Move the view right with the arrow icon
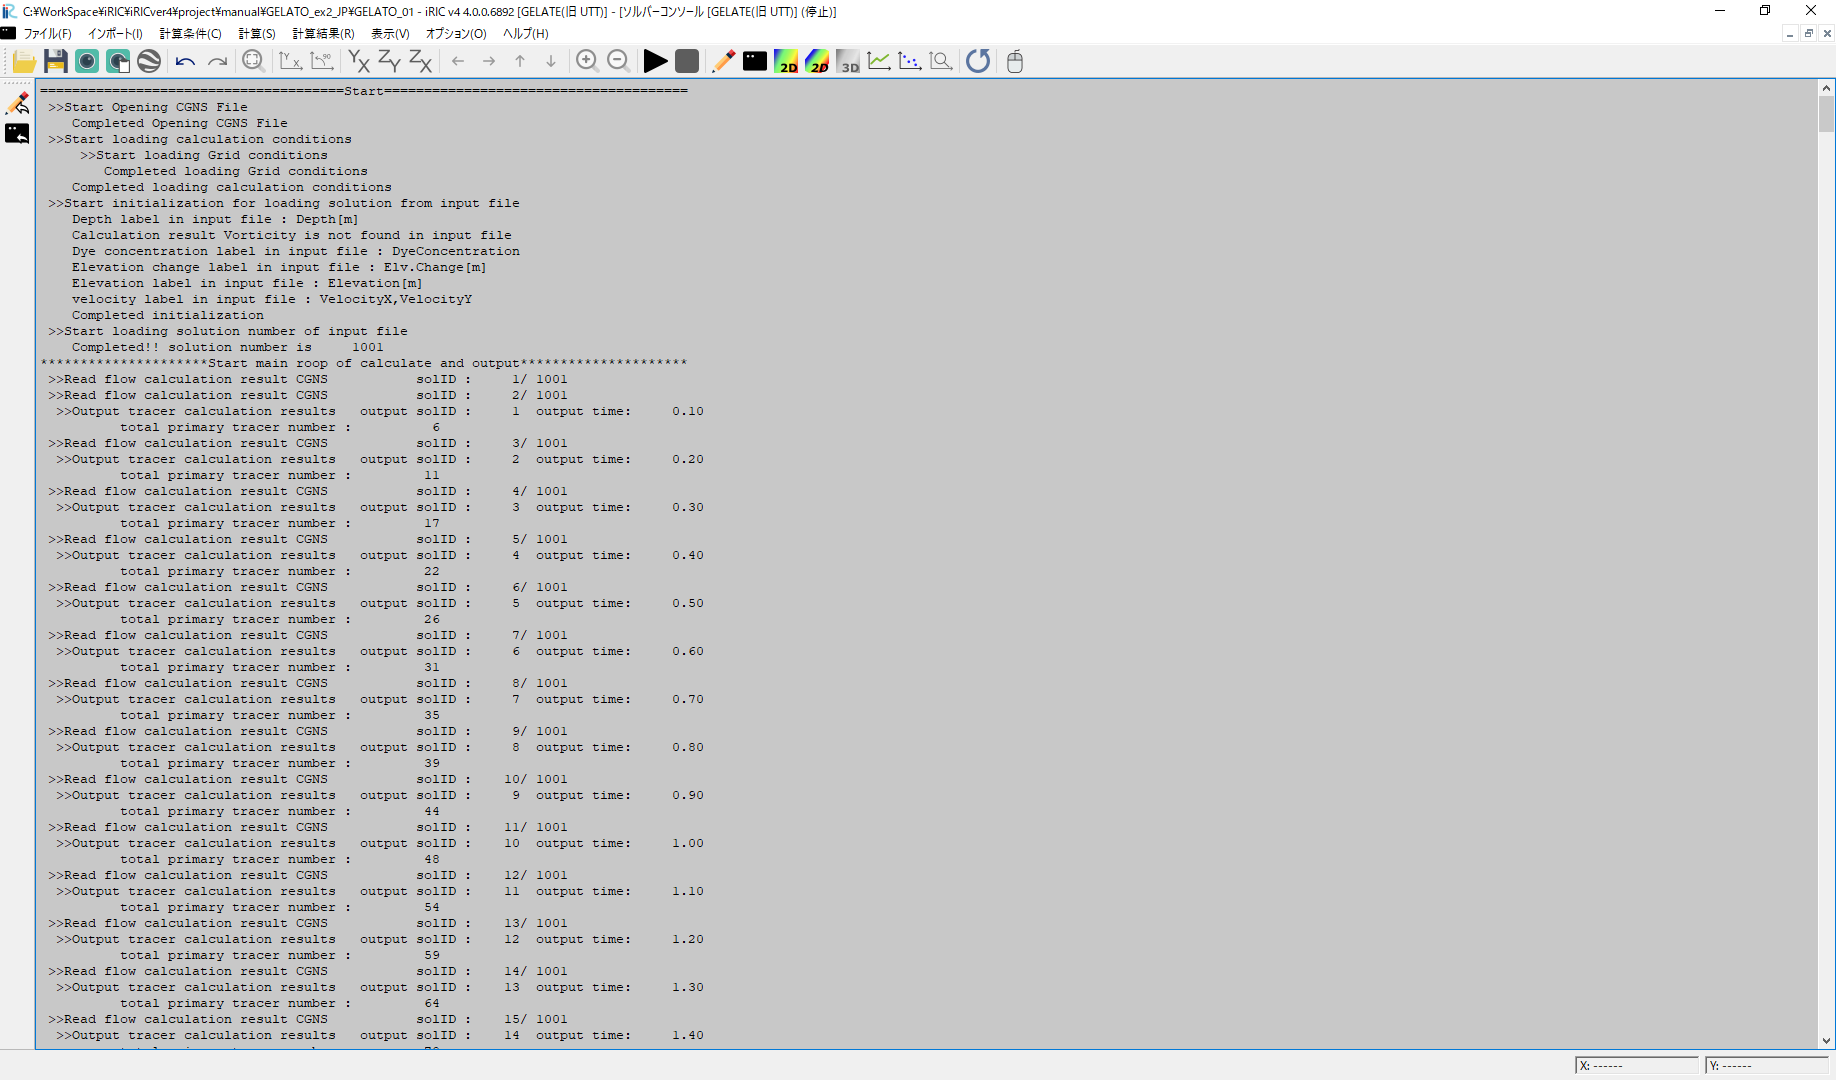The image size is (1836, 1080). coord(489,62)
